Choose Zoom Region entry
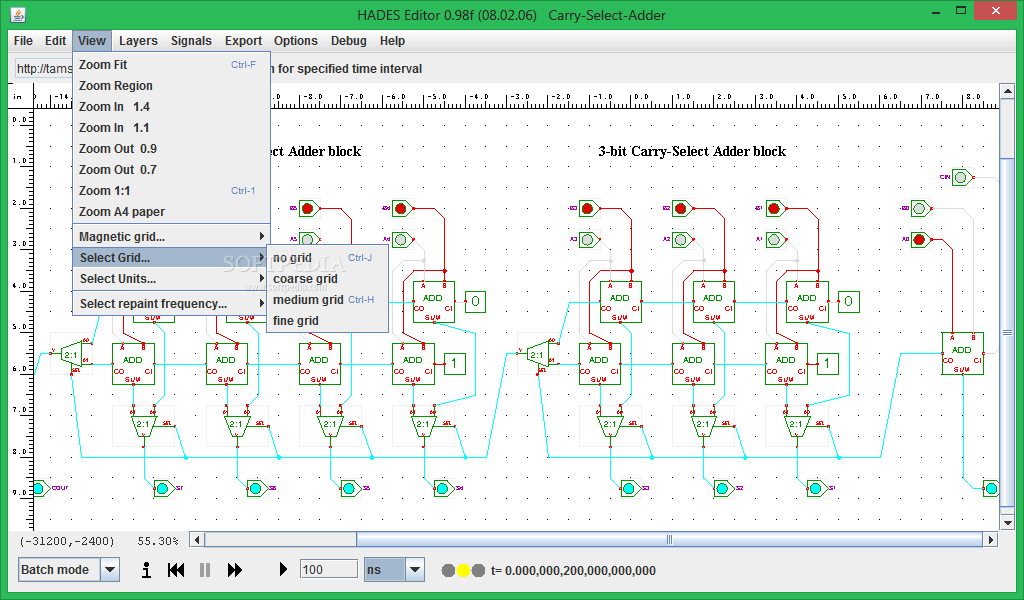 (171, 86)
